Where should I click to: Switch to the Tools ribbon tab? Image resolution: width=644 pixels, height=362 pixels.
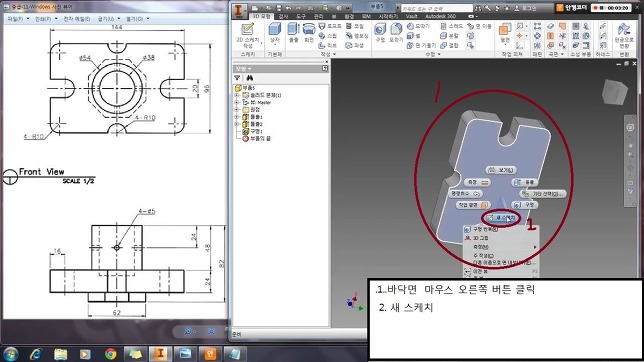pos(301,16)
